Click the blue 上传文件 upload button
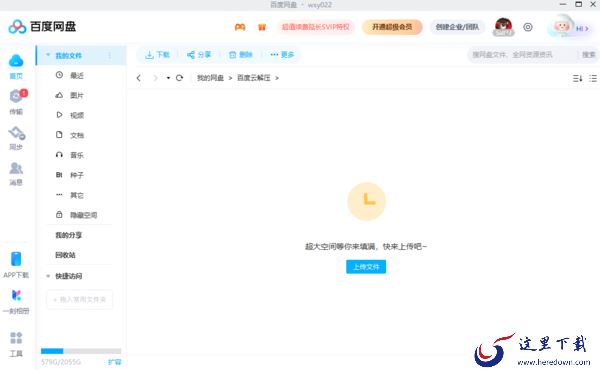This screenshot has height=370, width=600. pyautogui.click(x=366, y=267)
